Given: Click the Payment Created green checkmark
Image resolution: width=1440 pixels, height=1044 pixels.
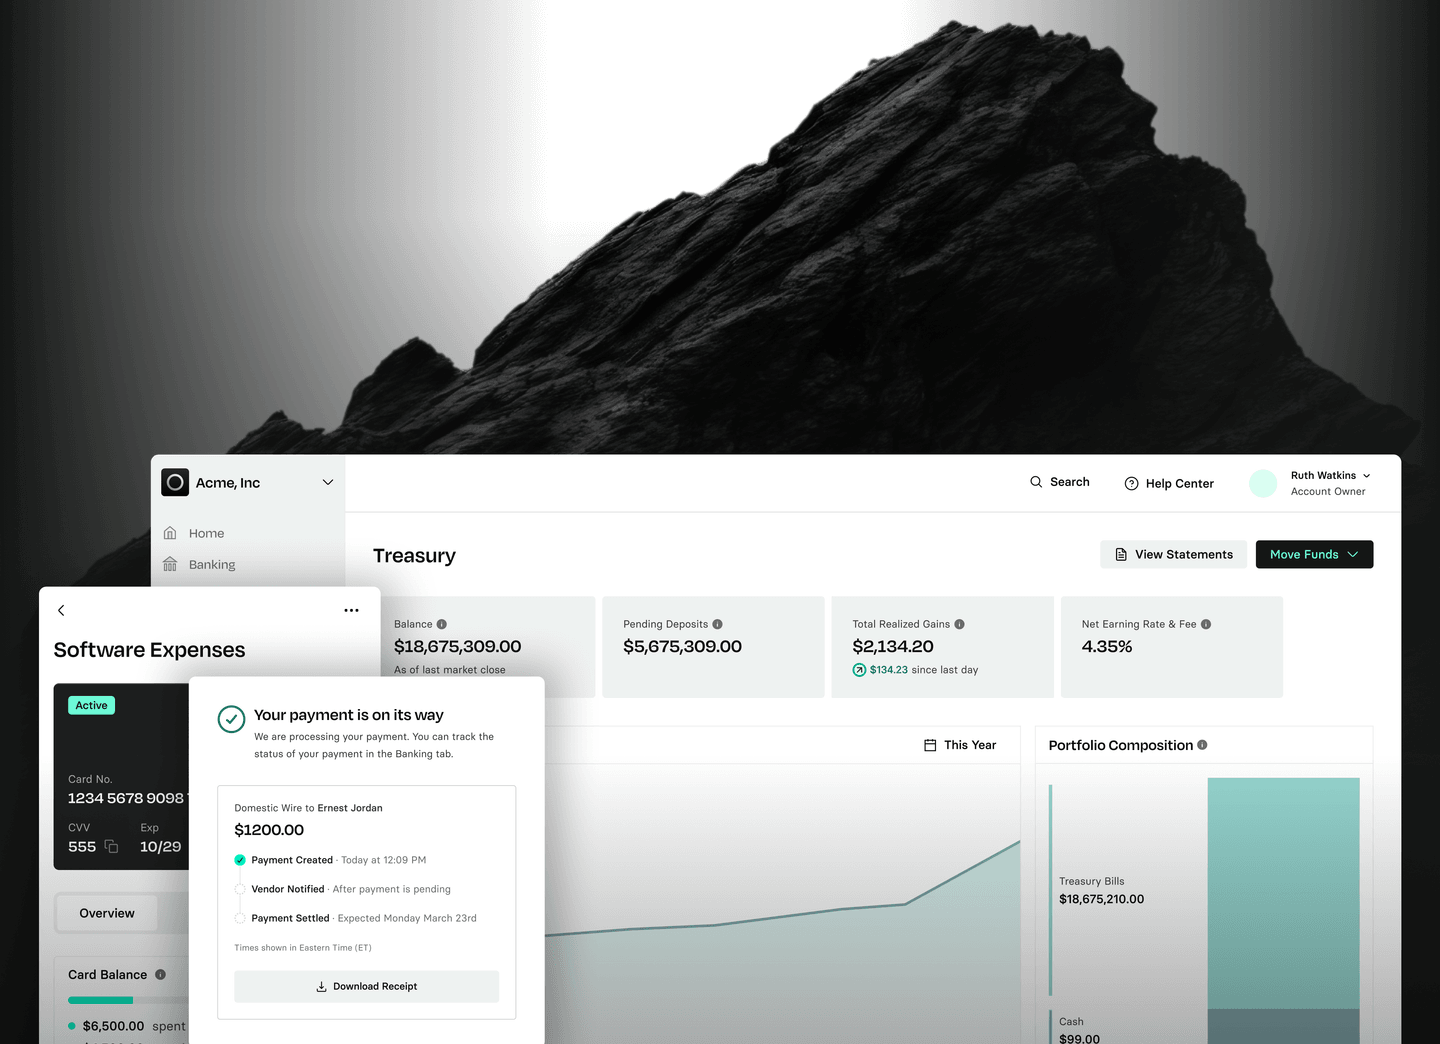Looking at the screenshot, I should [240, 860].
